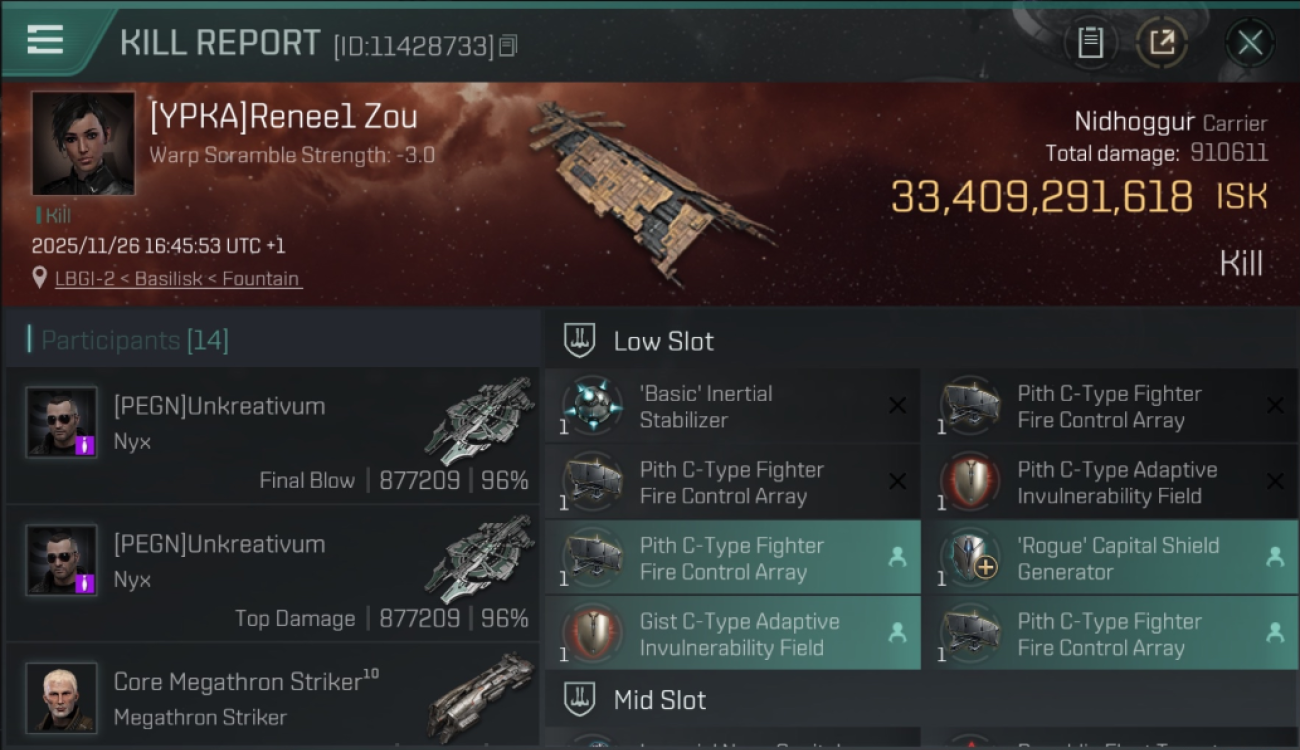Open the Participants [14] list header
This screenshot has height=750, width=1300.
(135, 340)
